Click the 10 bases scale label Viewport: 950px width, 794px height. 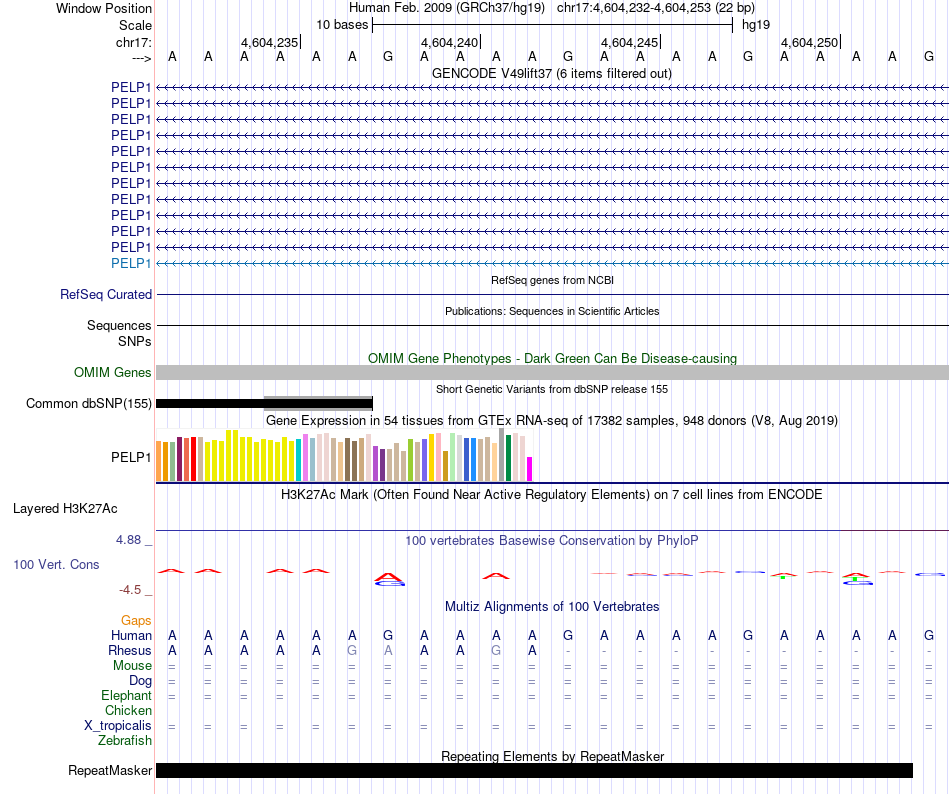(342, 25)
